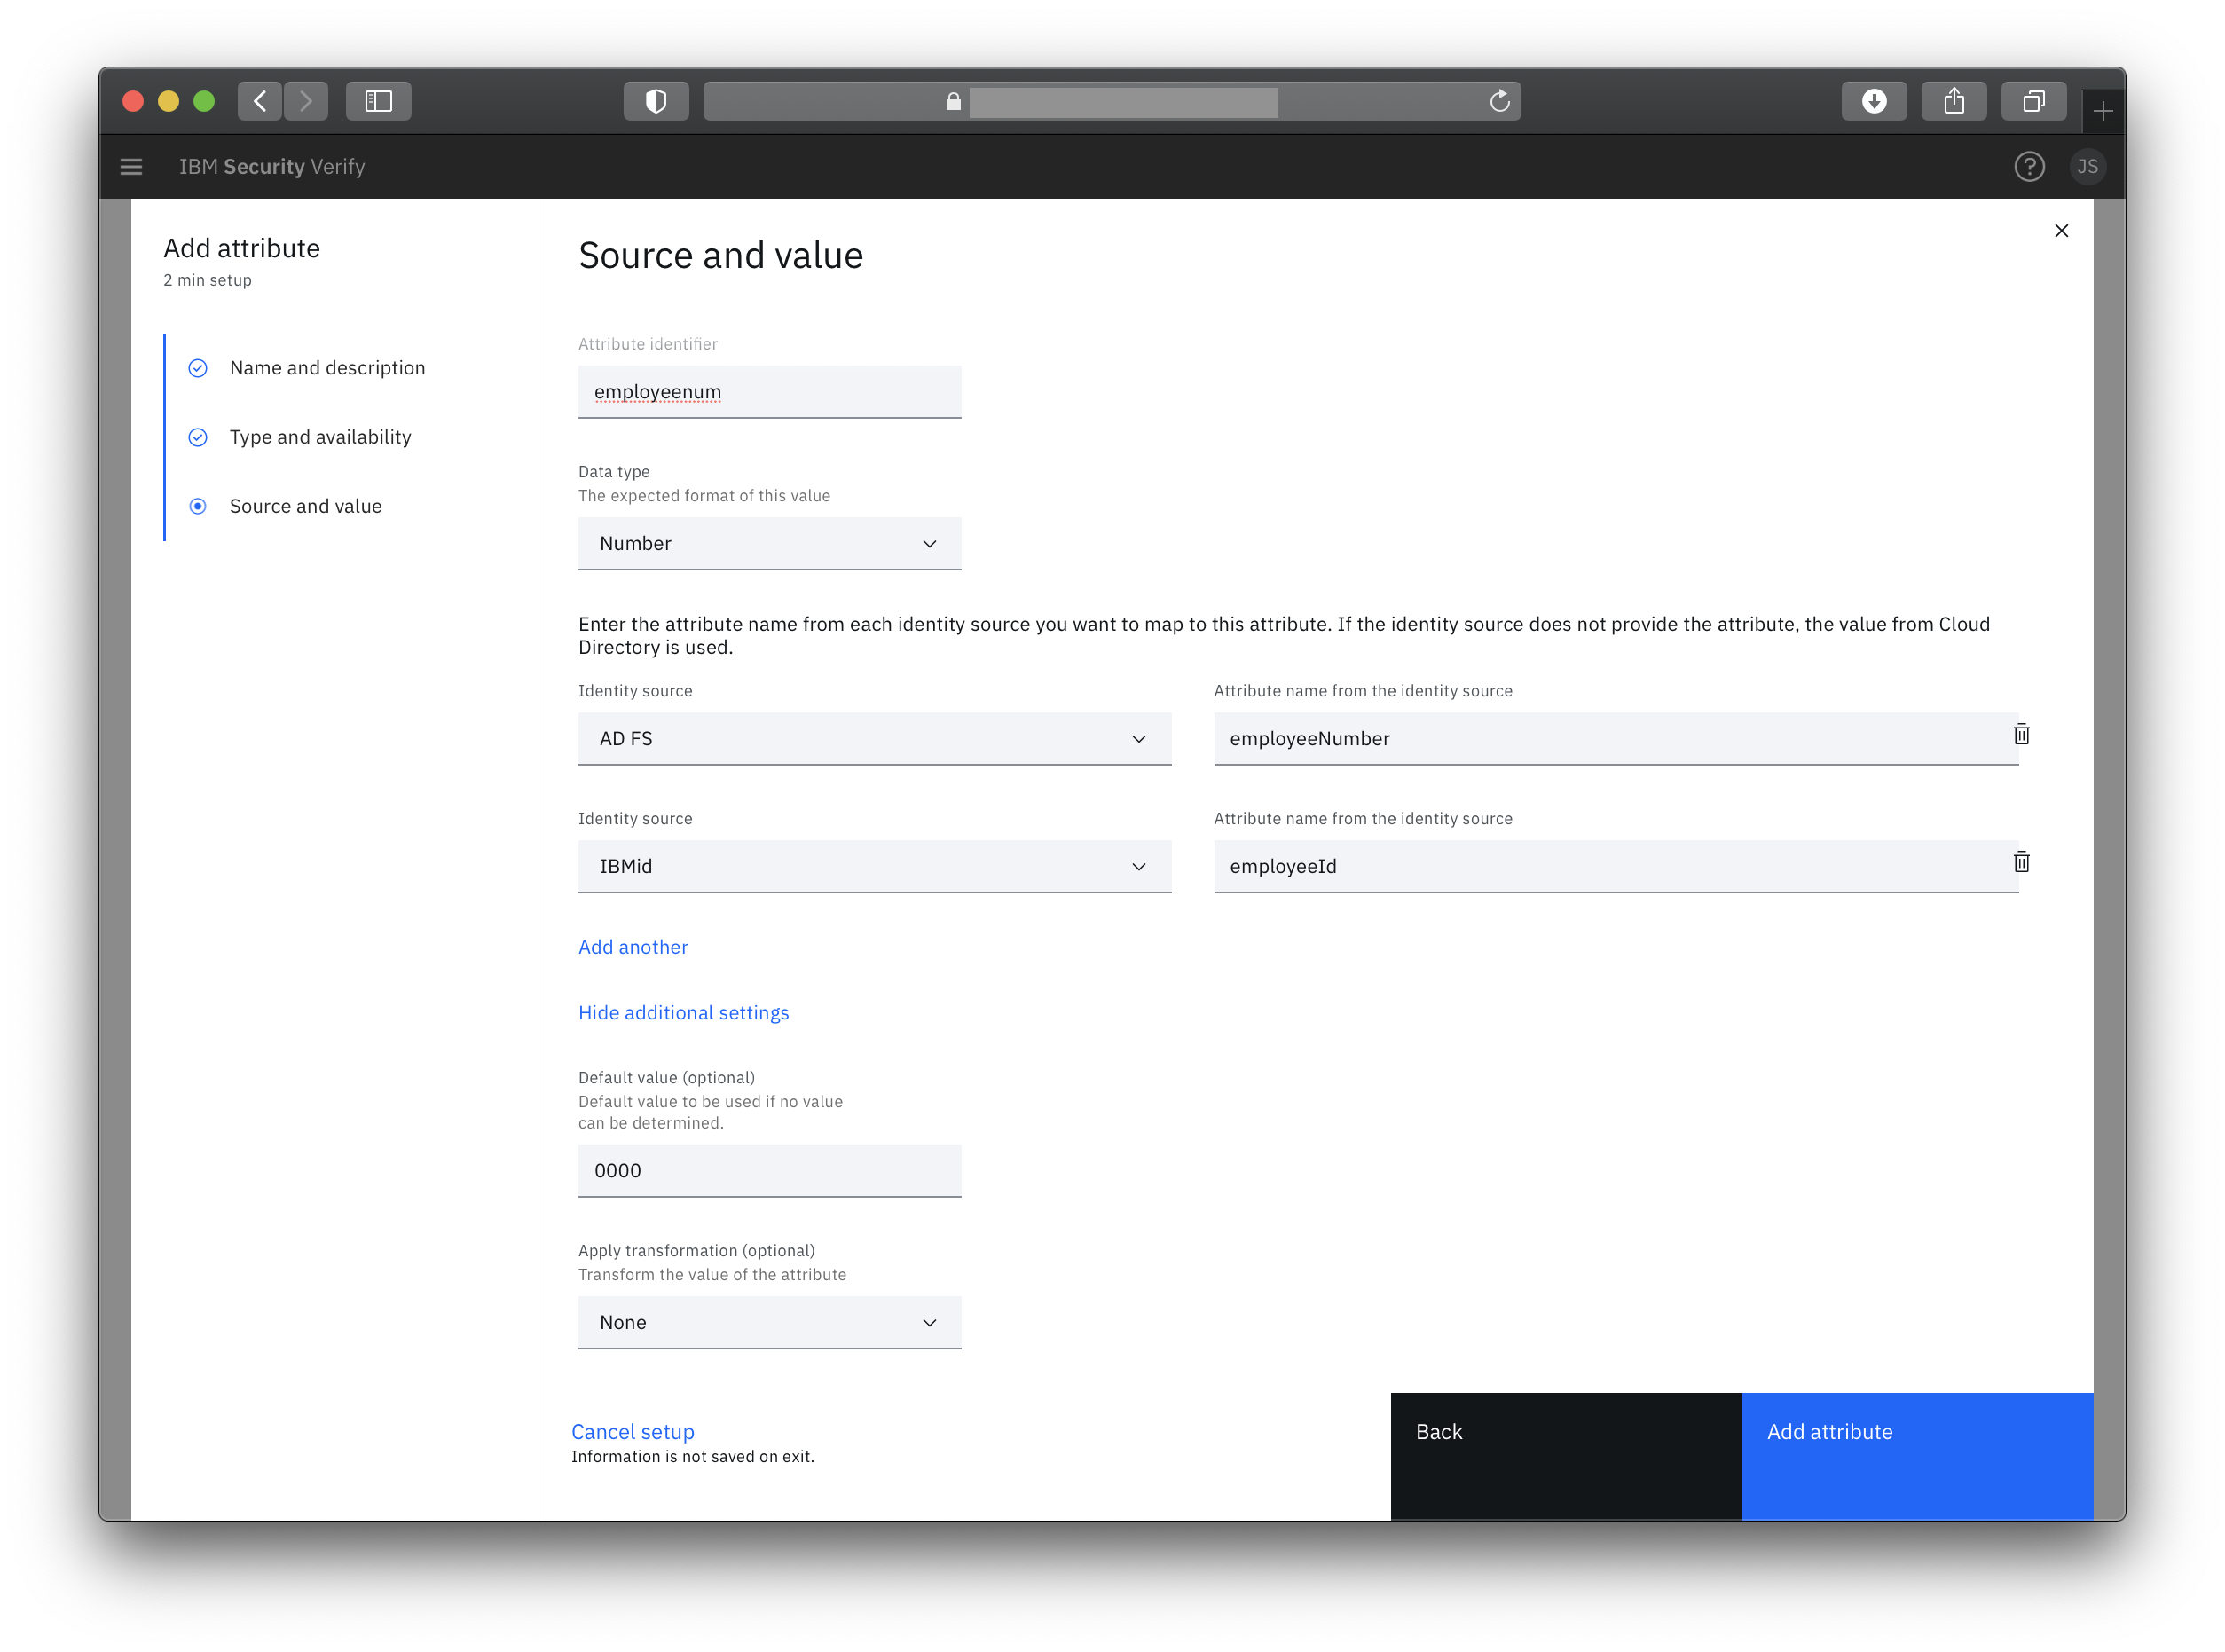Toggle the Safari sidebar icon
This screenshot has height=1652, width=2225.
pyautogui.click(x=378, y=101)
